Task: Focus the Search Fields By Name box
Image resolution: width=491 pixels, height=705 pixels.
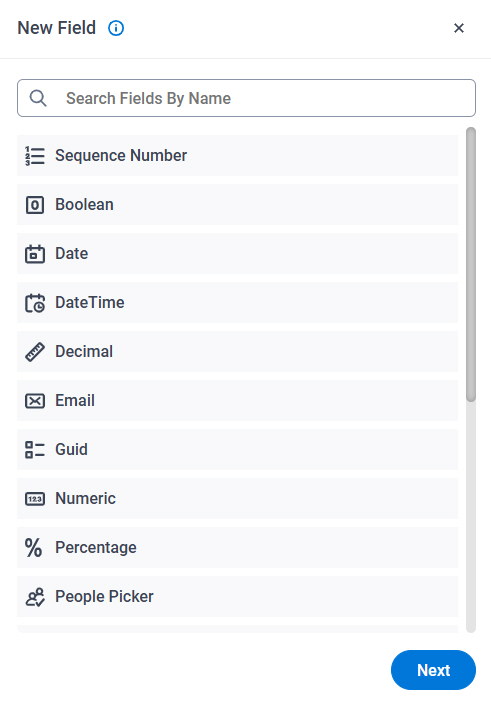Action: (x=246, y=98)
